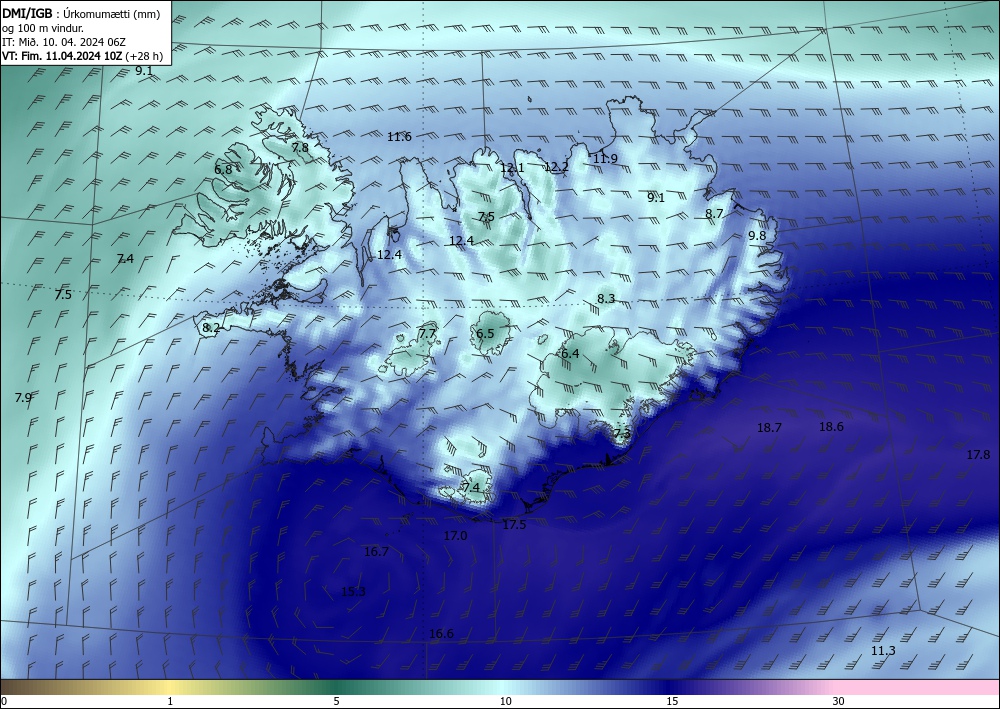
Task: Click the 7.8 value in the Westfjords
Action: click(300, 147)
